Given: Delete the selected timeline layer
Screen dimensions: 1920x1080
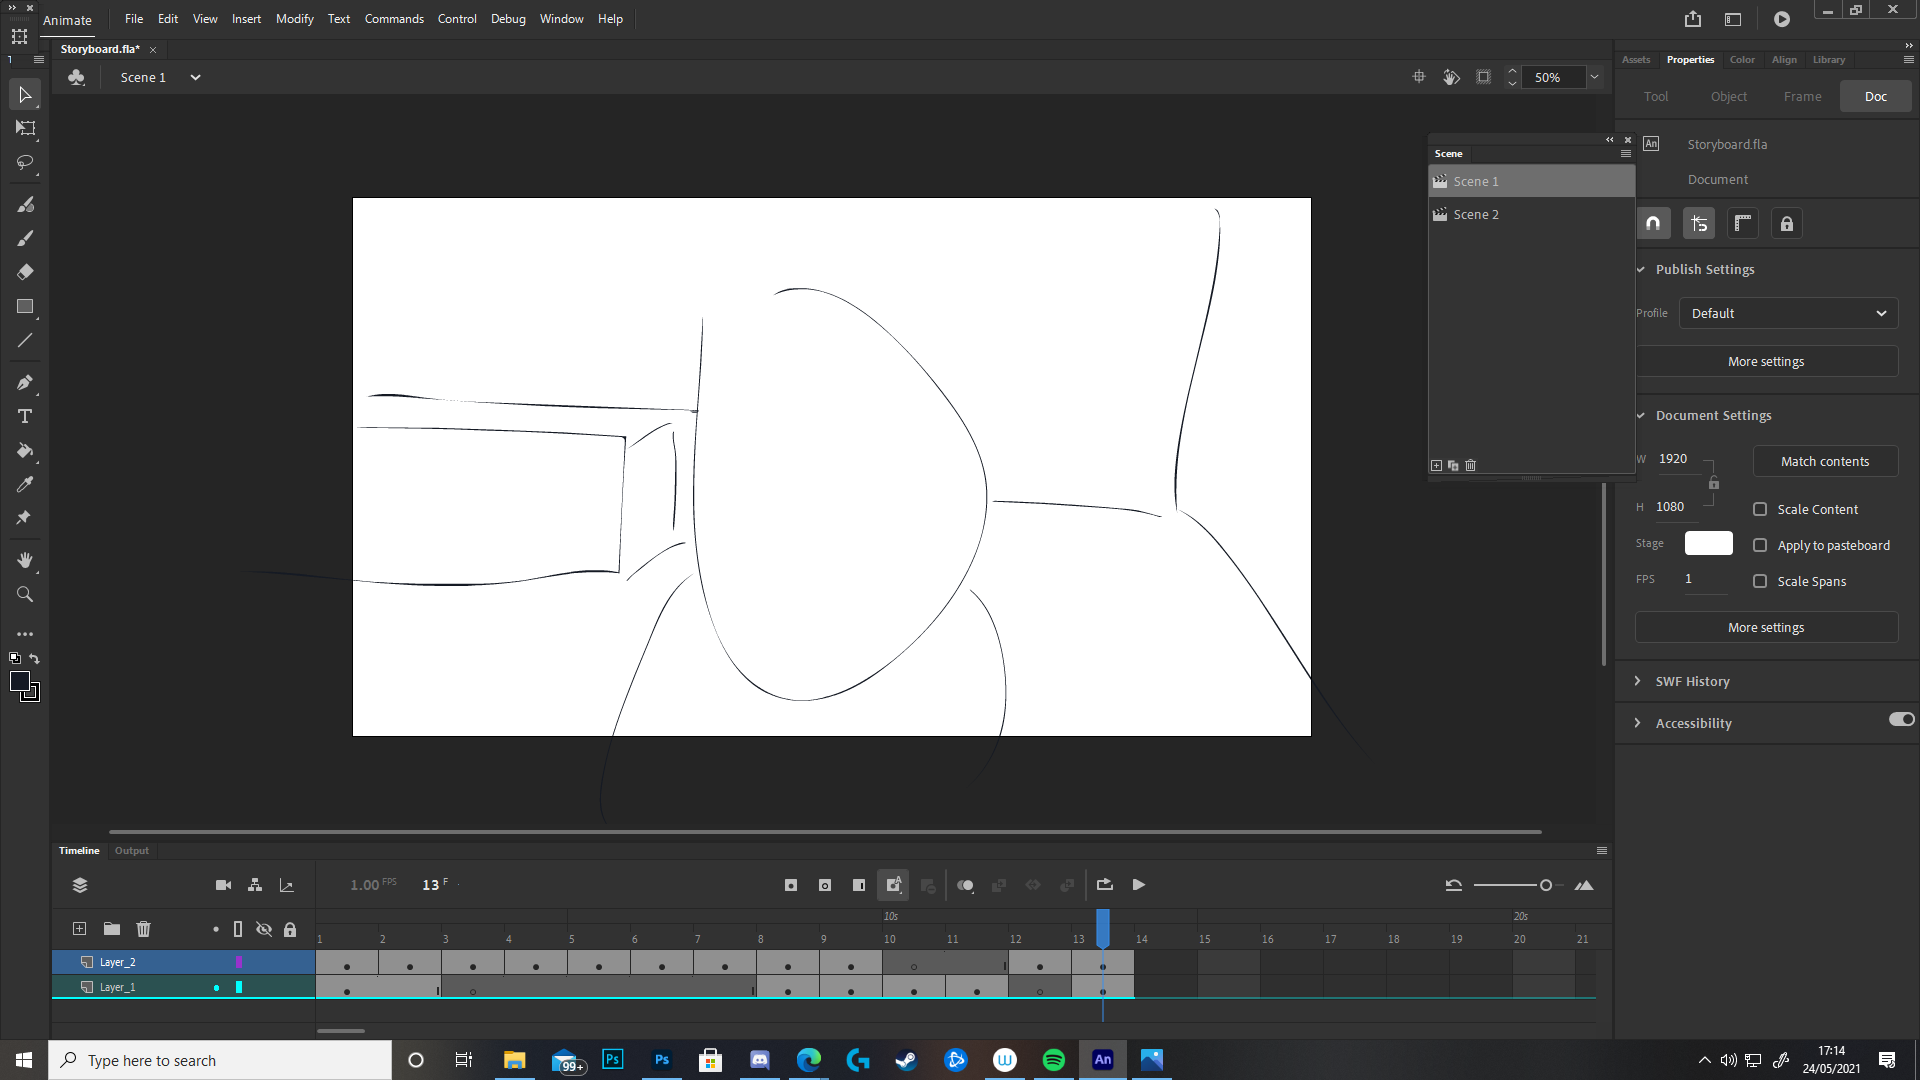Looking at the screenshot, I should (144, 929).
